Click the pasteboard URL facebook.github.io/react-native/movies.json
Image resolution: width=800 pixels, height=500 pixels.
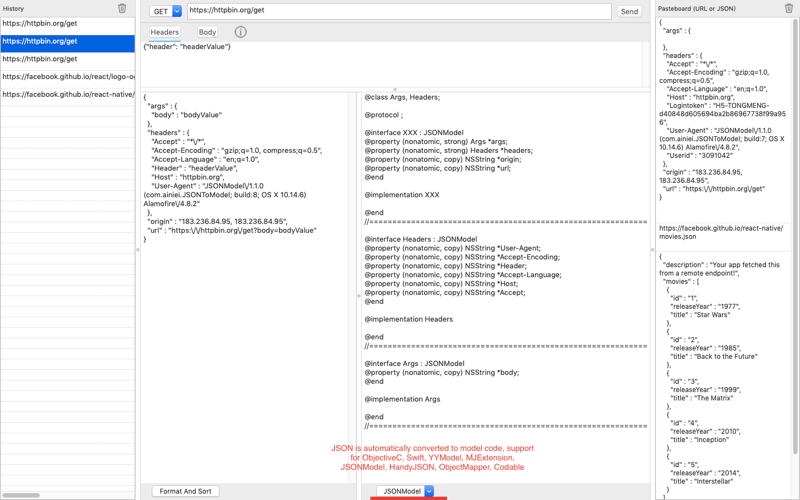coord(721,233)
